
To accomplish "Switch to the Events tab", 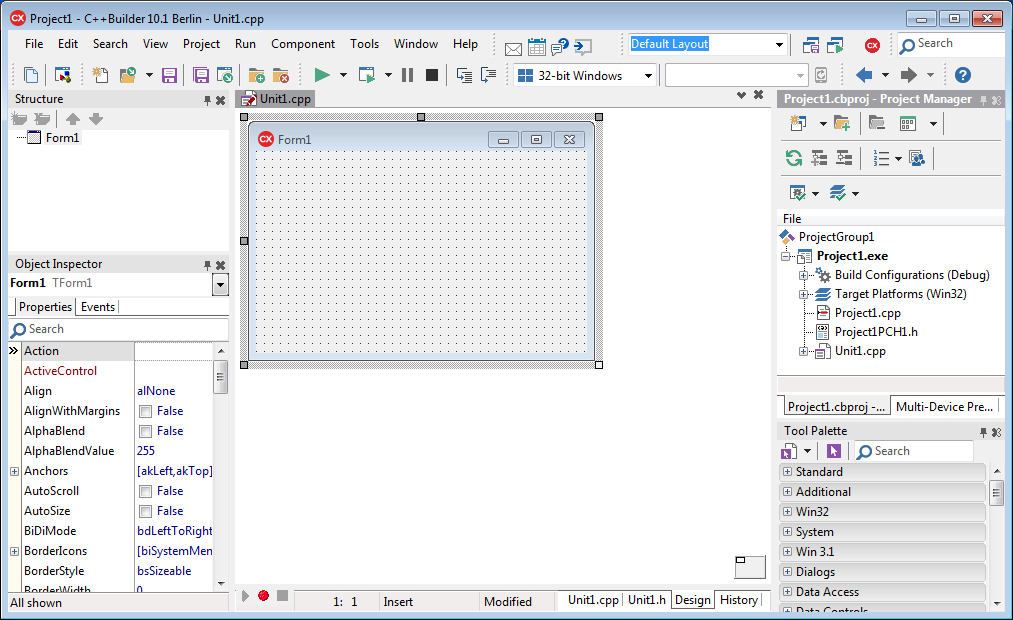I will tap(98, 307).
